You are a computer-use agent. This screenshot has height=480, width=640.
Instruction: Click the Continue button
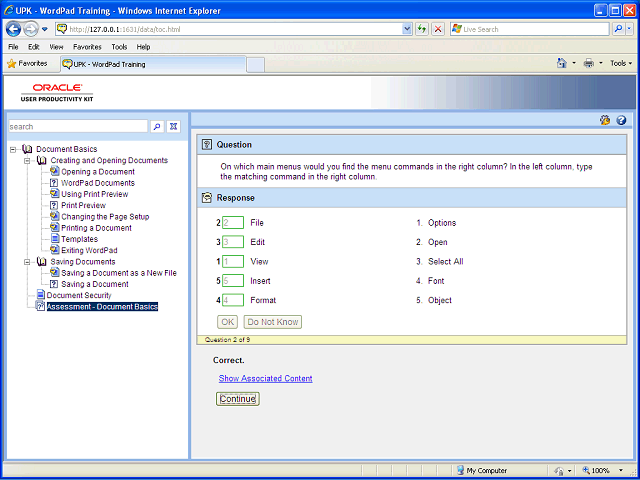238,399
